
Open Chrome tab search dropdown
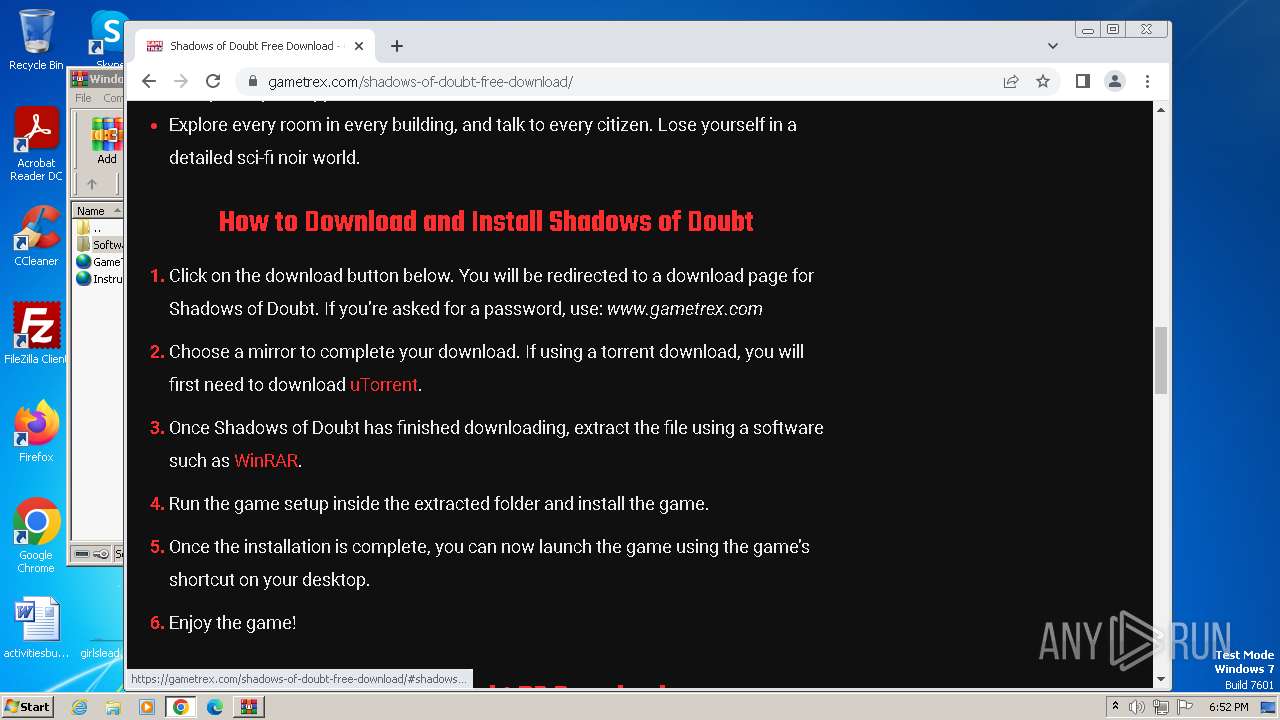coord(1052,46)
